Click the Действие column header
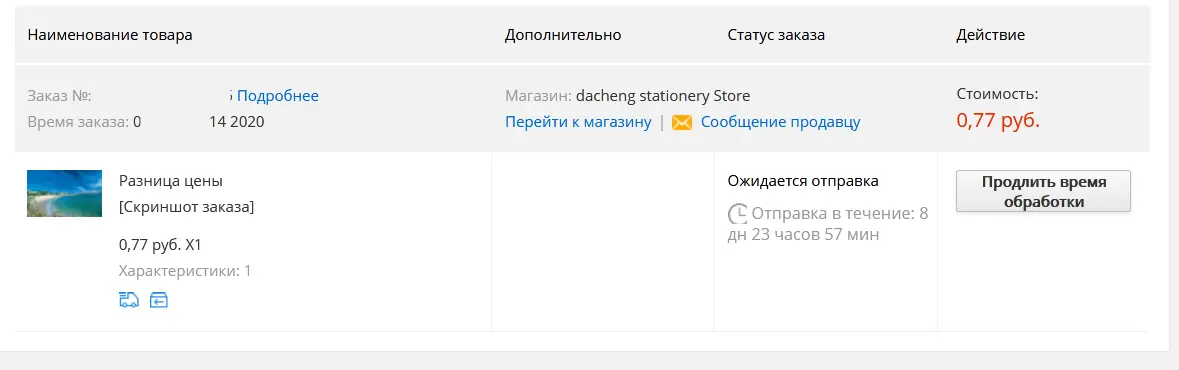The image size is (1179, 370). tap(990, 35)
